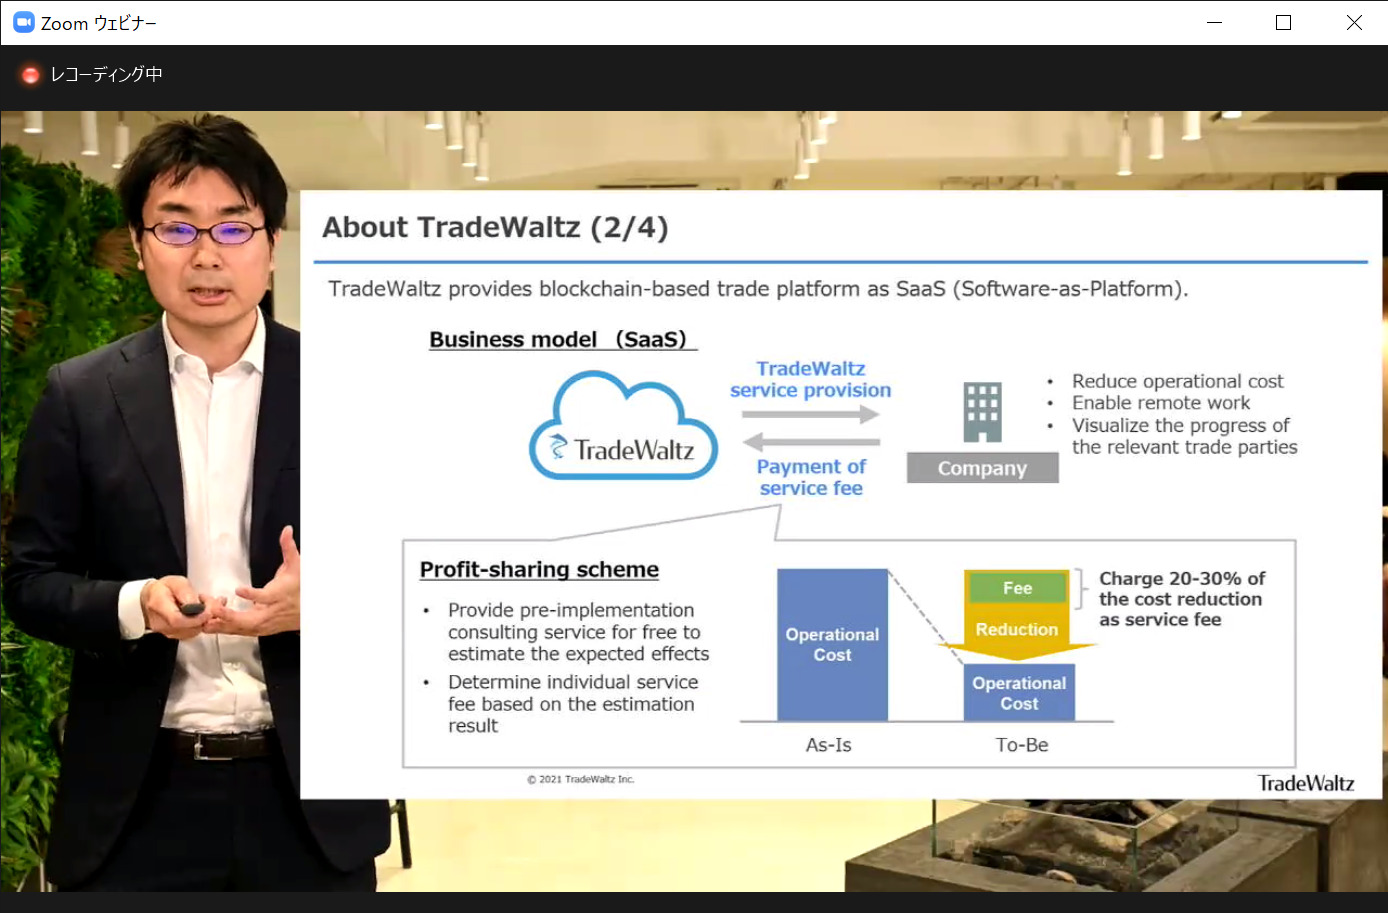1388x913 pixels.
Task: Click the To-Be Operational Cost bar
Action: click(1019, 693)
